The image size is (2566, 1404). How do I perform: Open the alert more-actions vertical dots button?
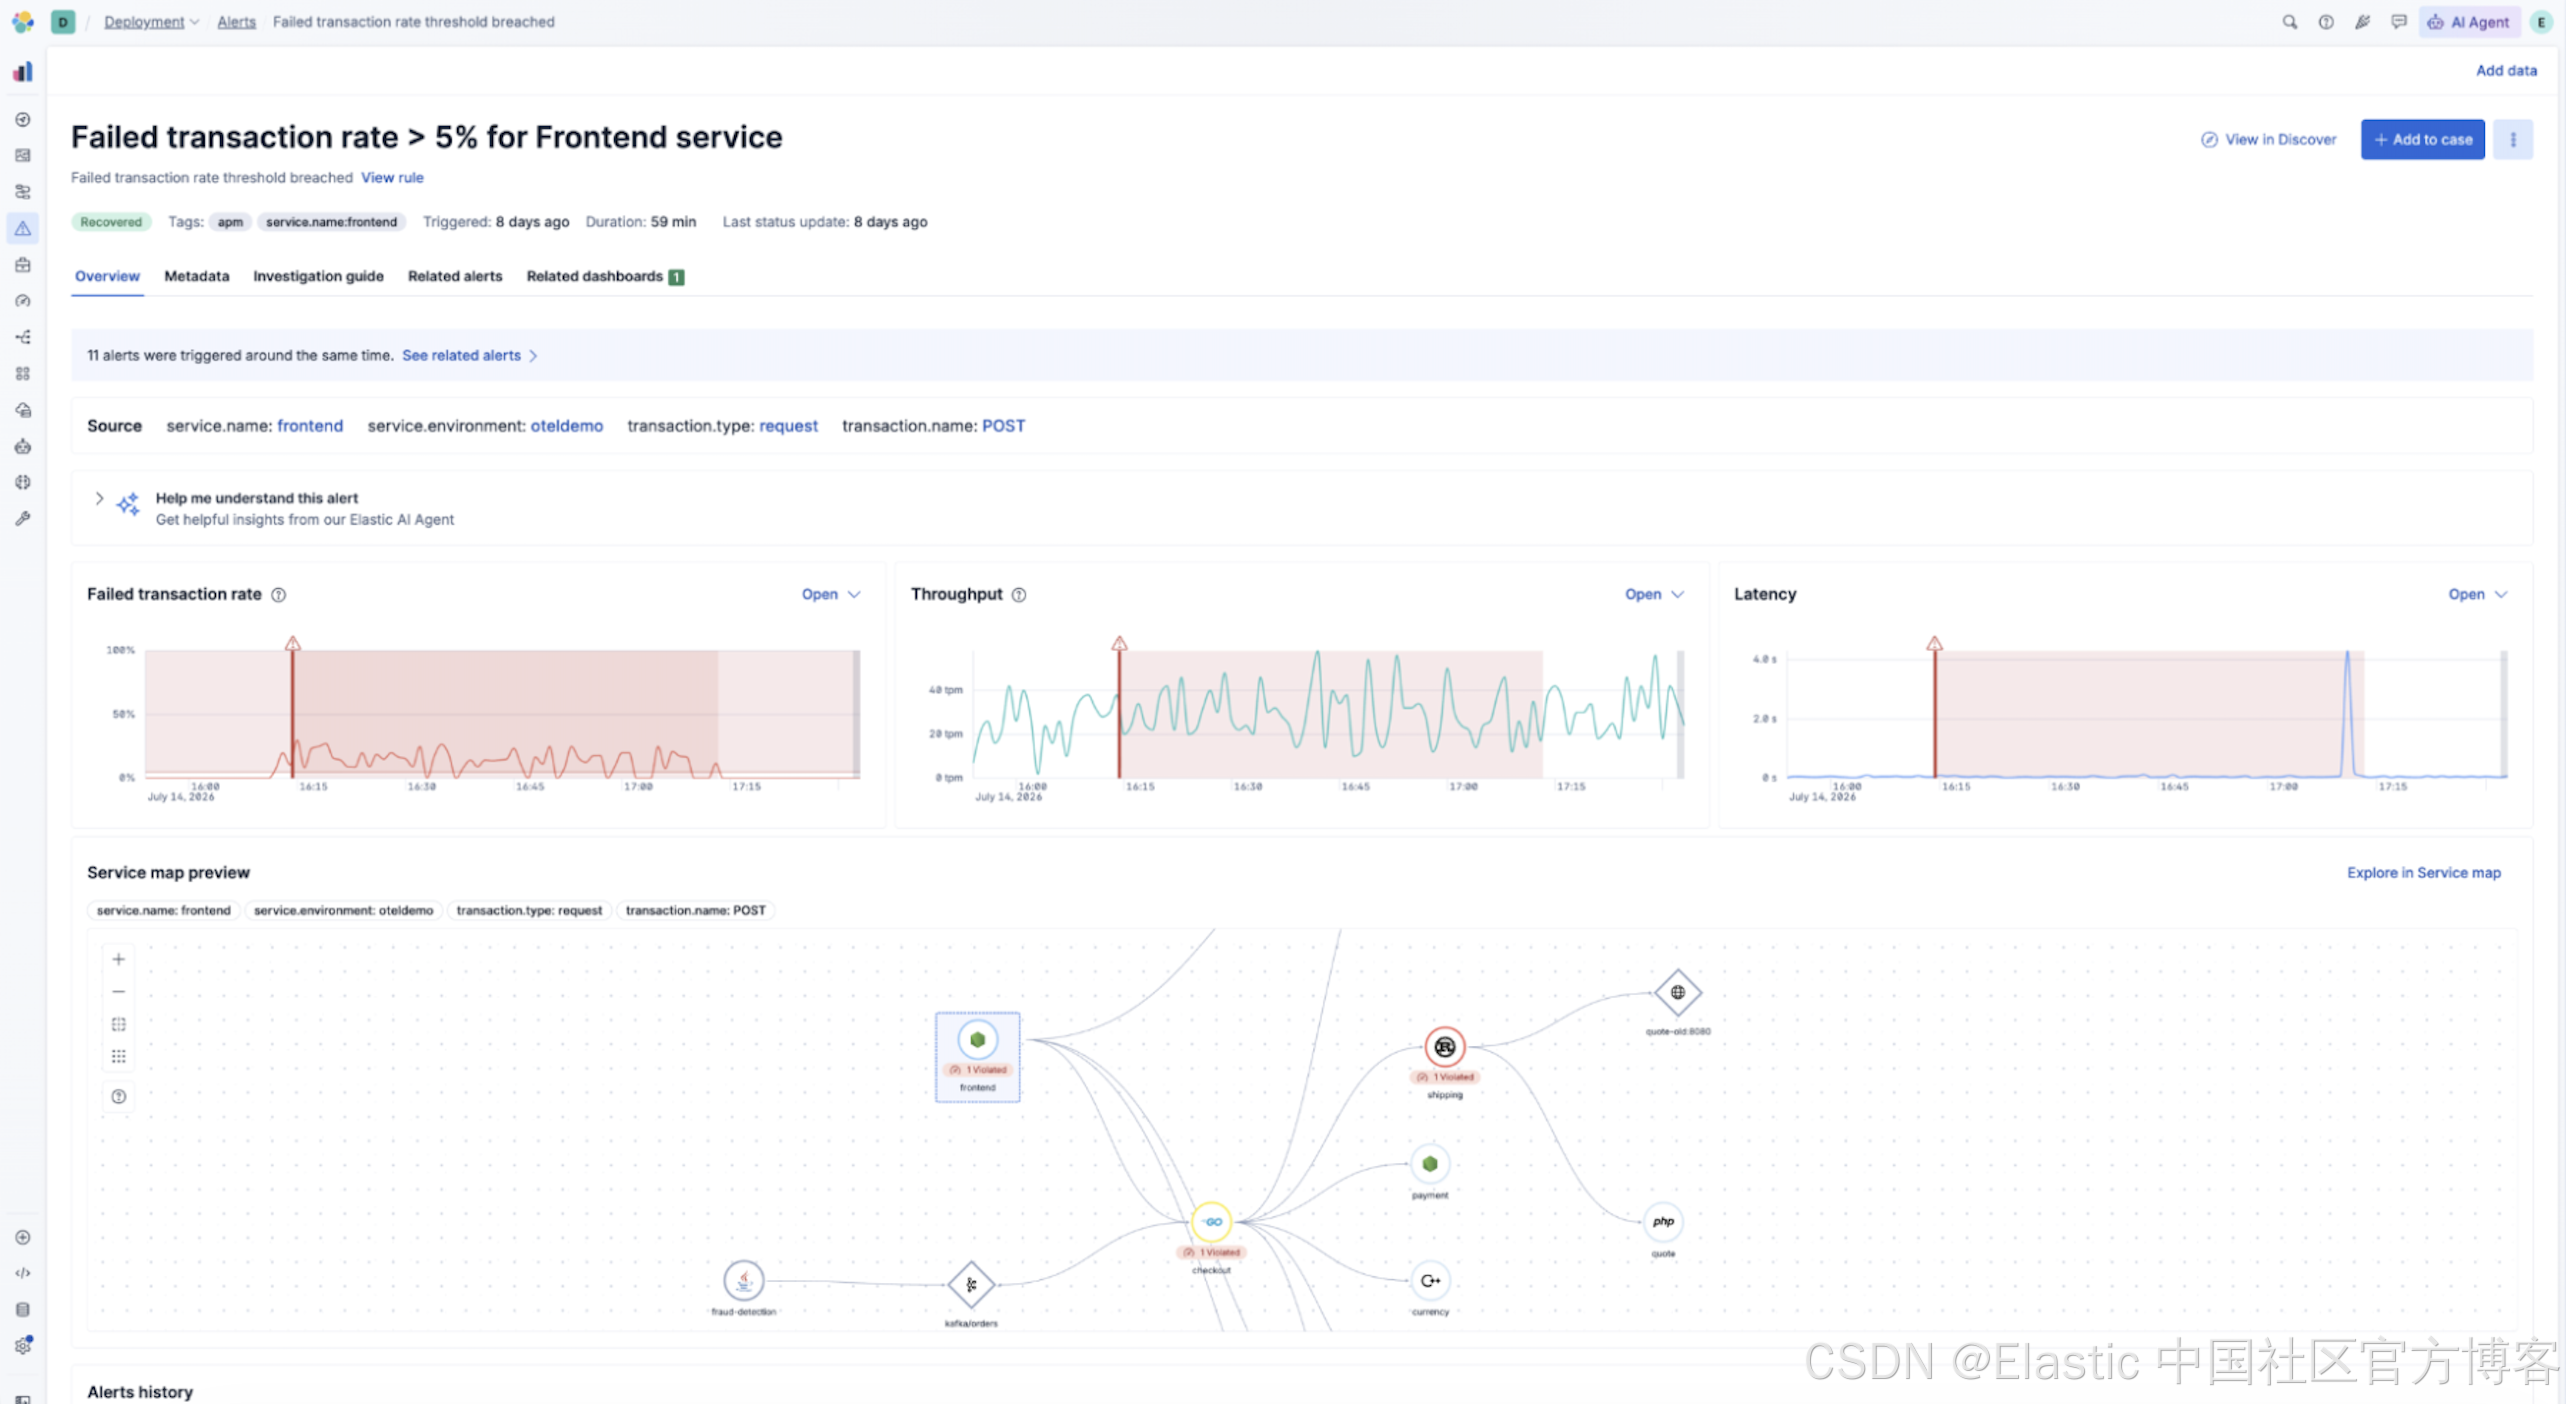2512,140
